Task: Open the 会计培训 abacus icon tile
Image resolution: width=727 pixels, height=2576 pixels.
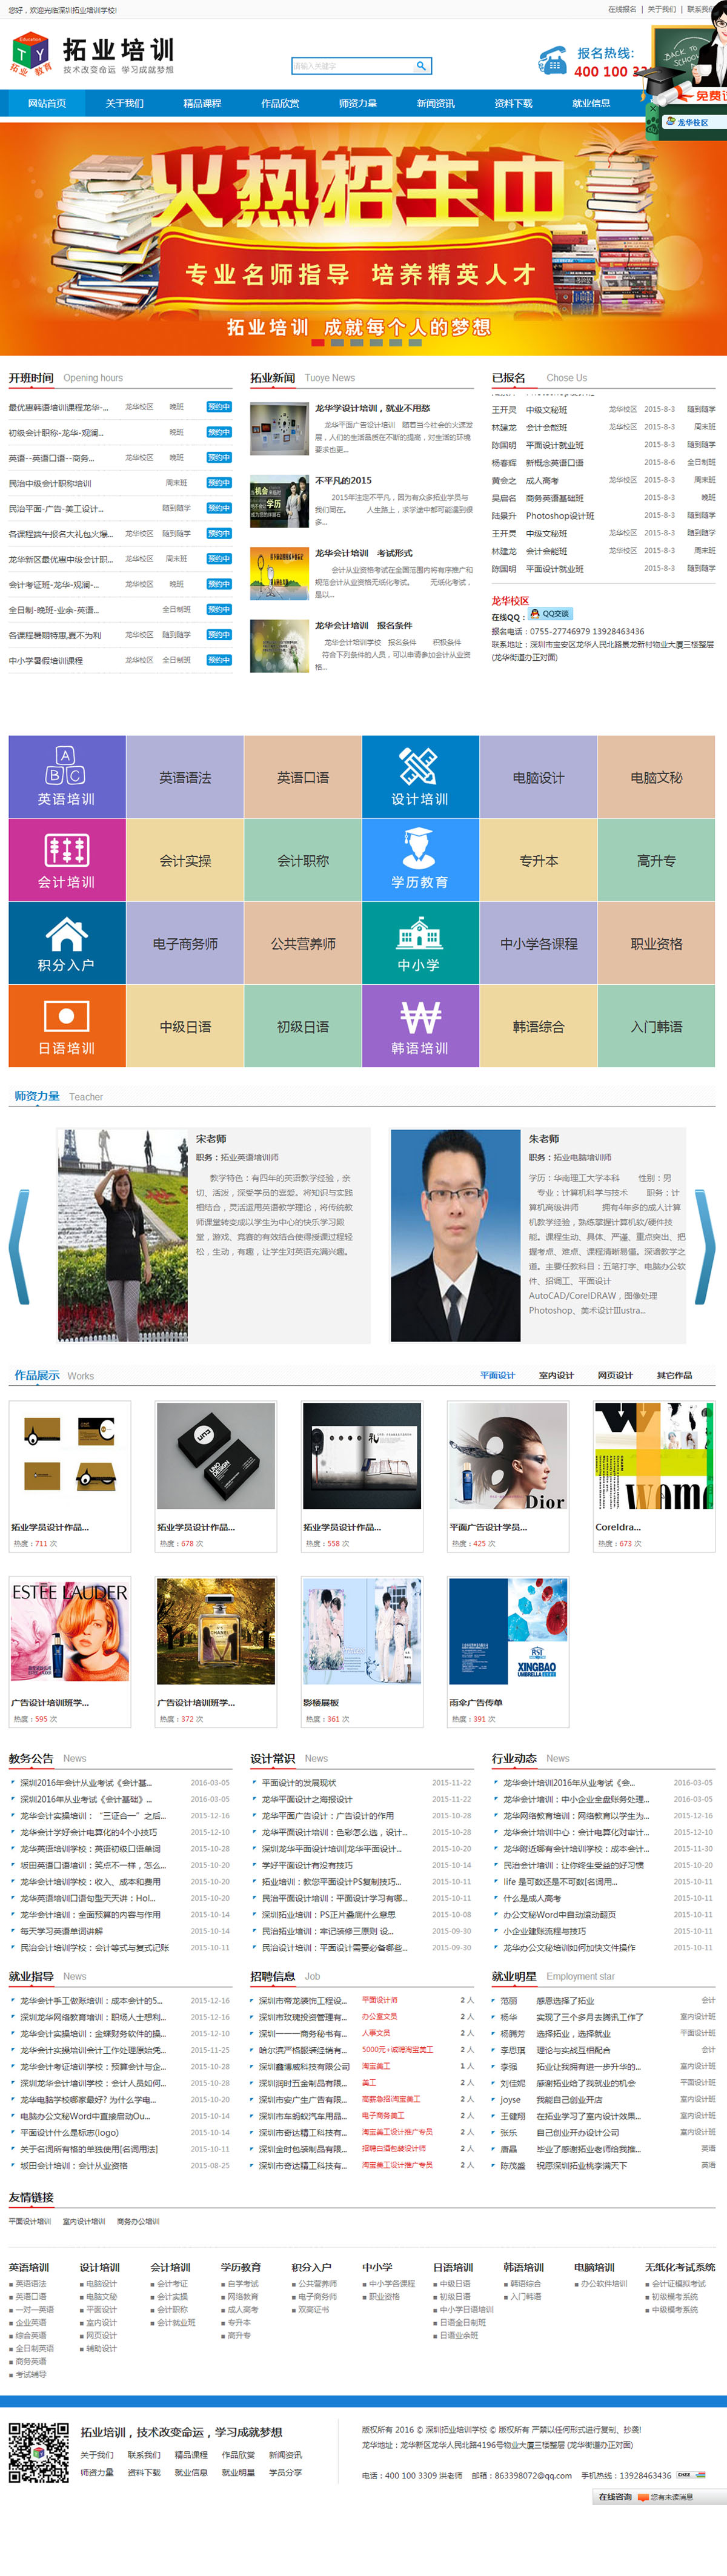Action: (x=67, y=860)
